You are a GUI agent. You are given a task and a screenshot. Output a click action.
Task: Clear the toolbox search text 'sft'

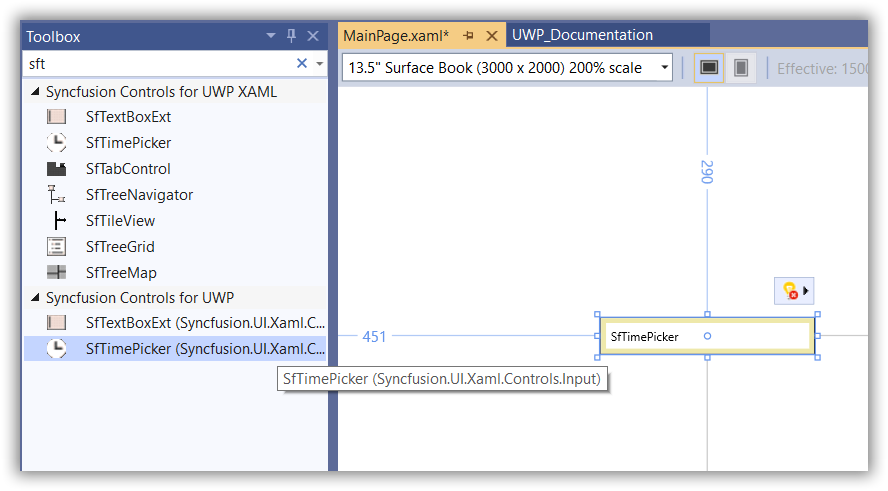coord(302,63)
